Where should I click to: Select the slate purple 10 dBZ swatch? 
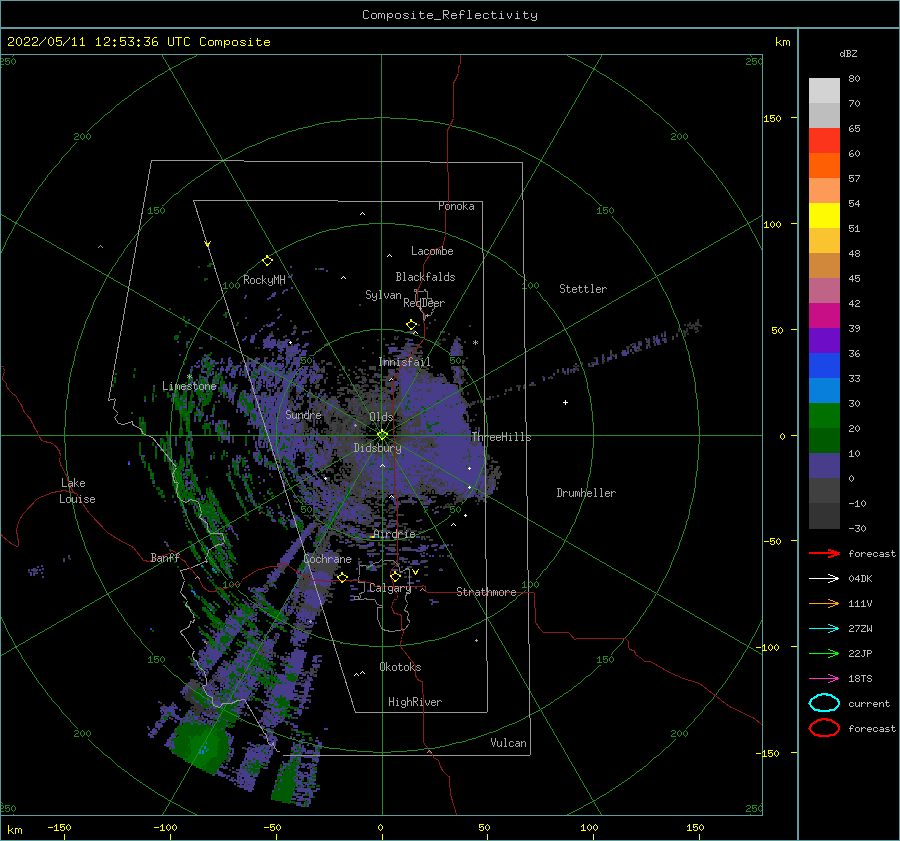[824, 466]
